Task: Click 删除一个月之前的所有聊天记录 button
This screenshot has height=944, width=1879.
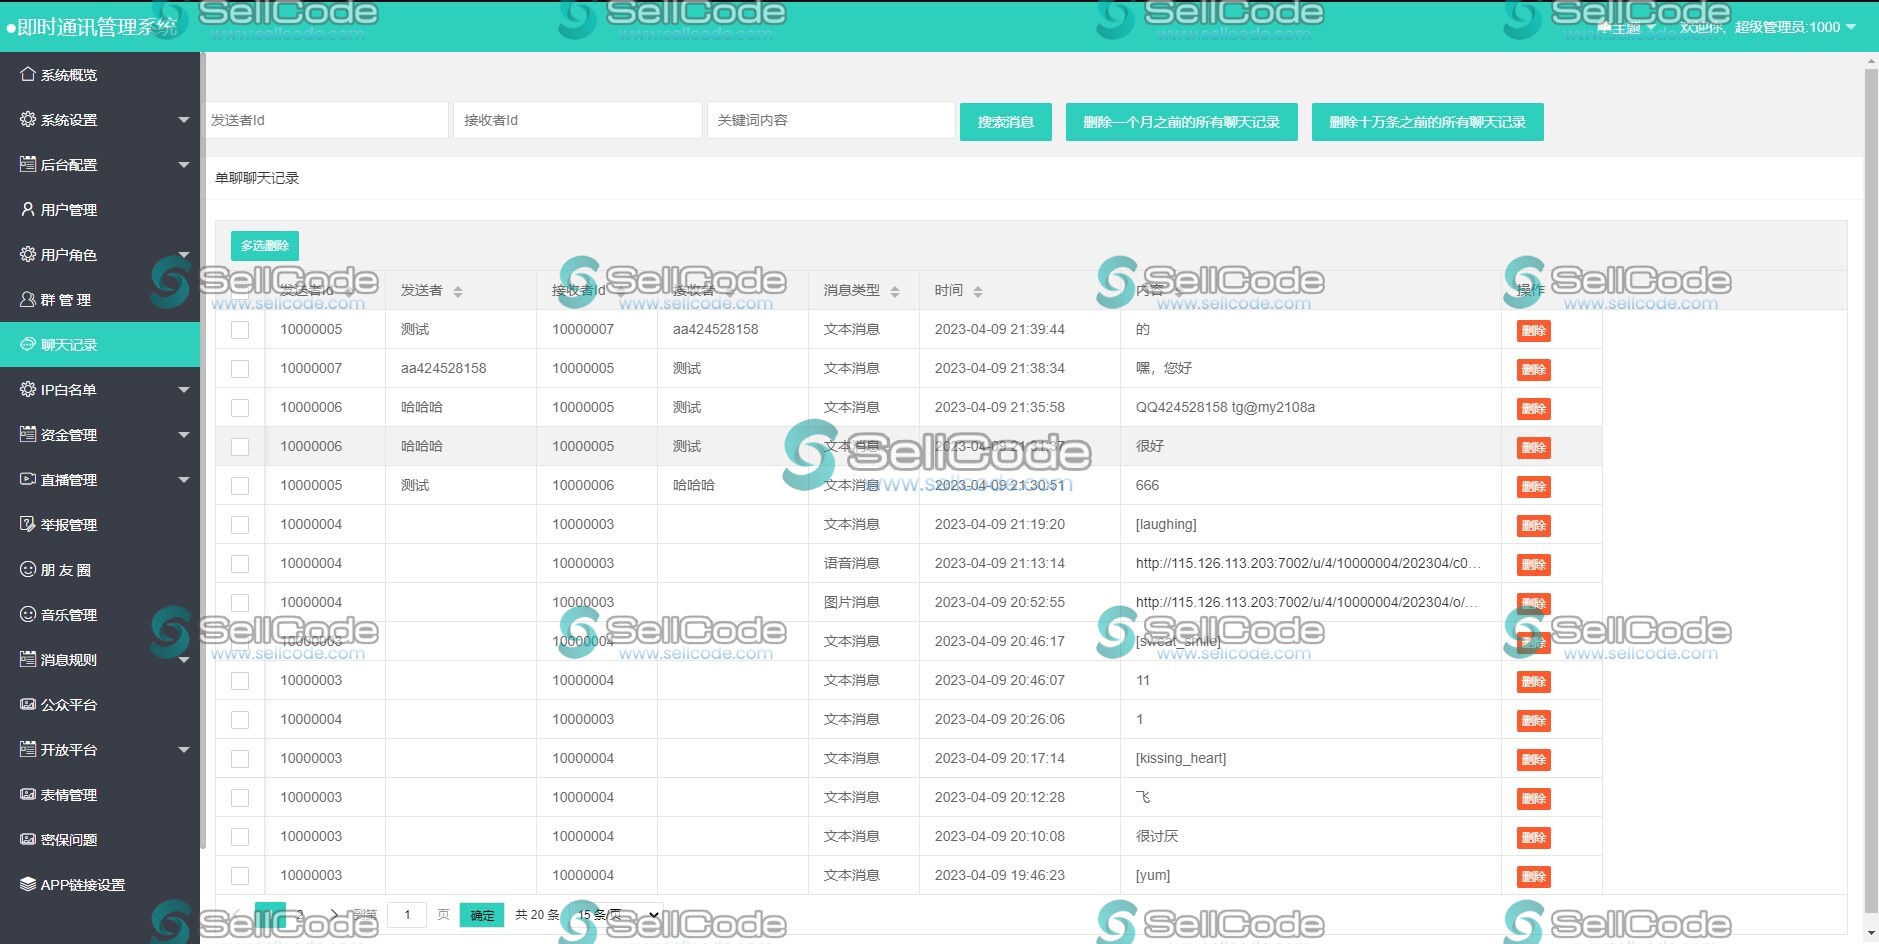Action: (x=1181, y=122)
